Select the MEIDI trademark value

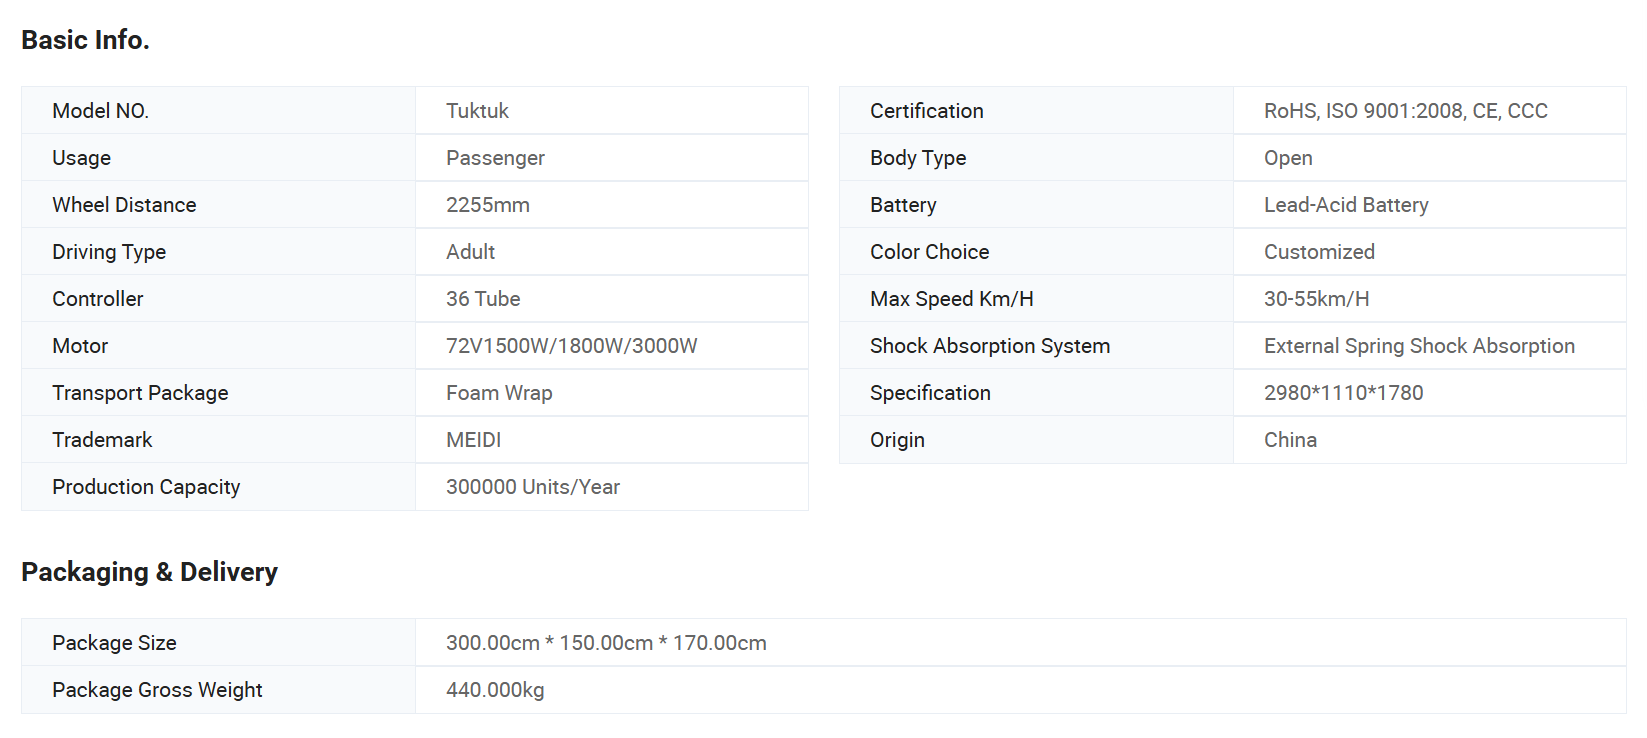[x=473, y=440]
